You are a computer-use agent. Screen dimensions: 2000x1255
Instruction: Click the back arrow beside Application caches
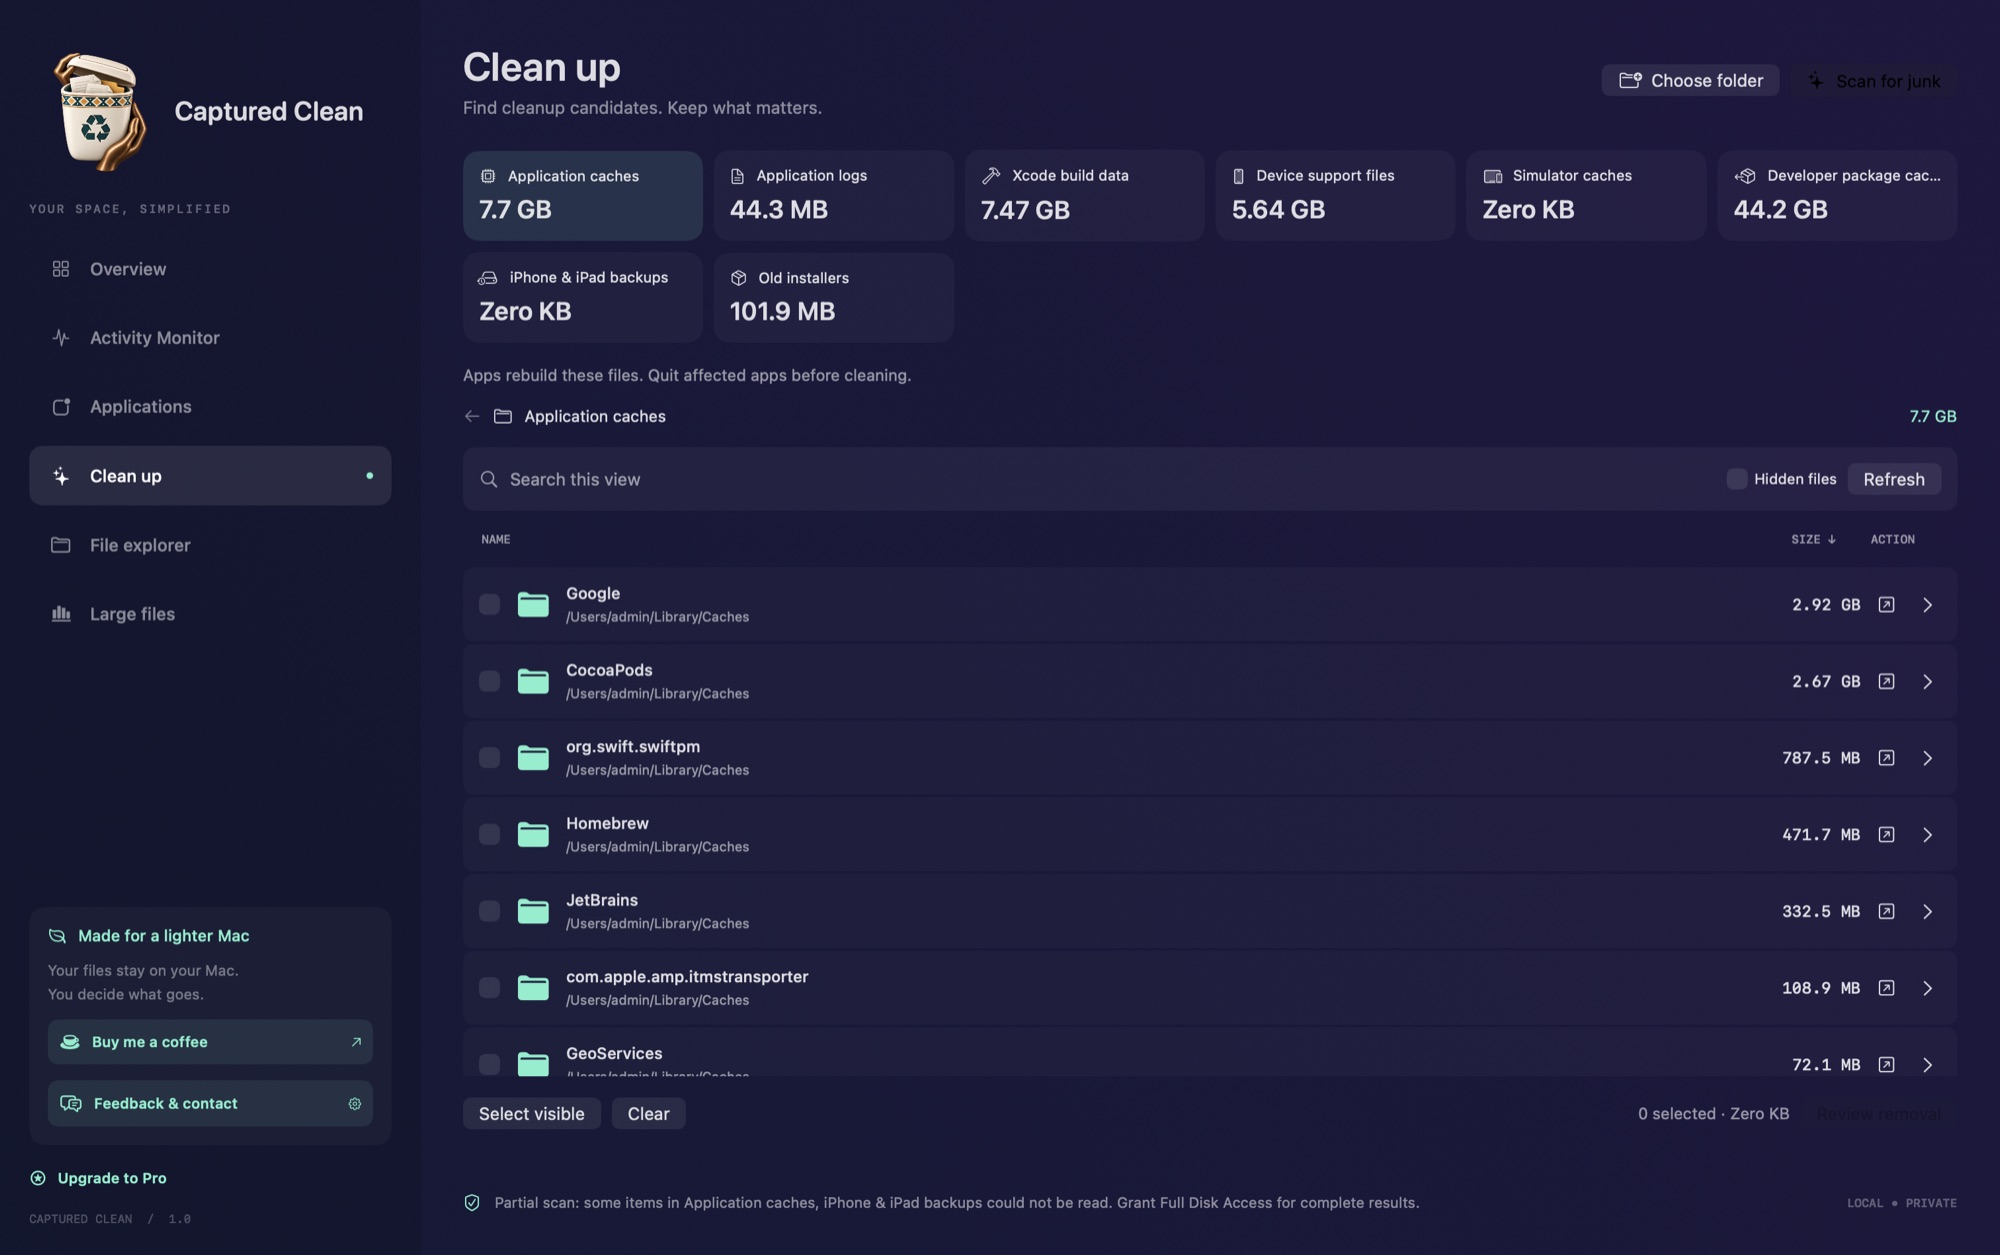(472, 416)
